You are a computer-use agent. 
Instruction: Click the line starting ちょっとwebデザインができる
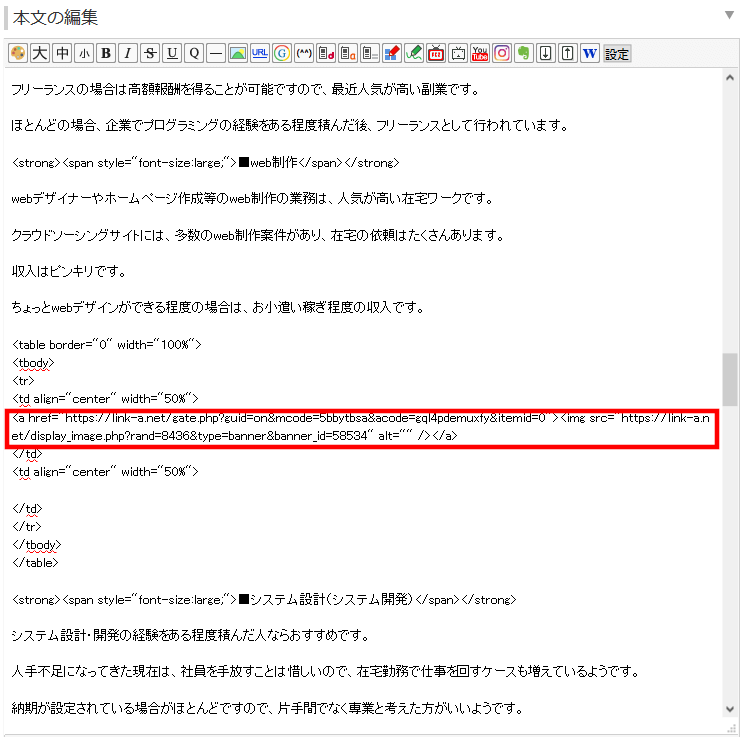coord(218,308)
